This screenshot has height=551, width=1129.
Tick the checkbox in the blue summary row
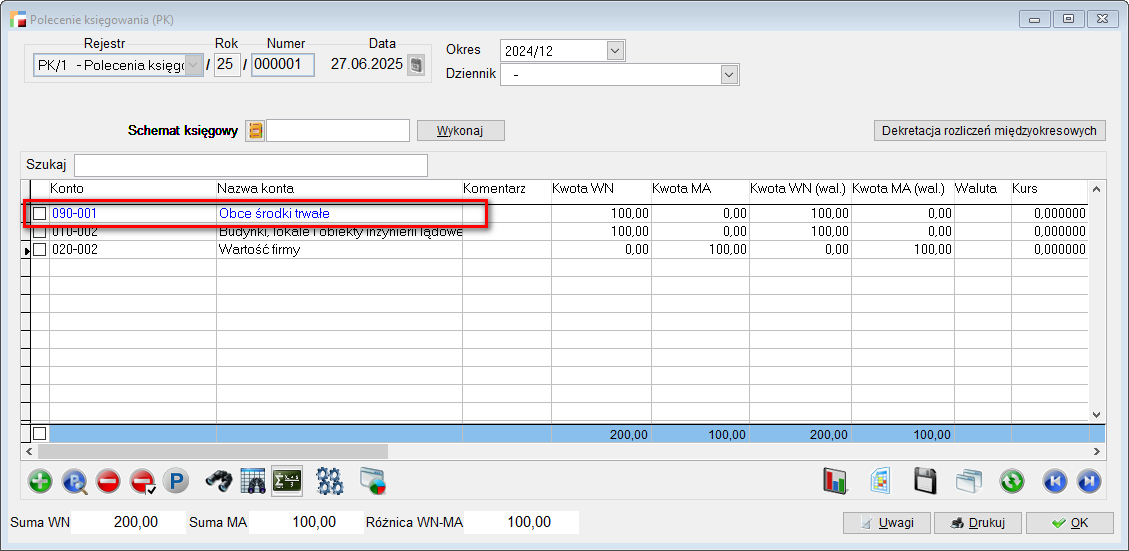40,433
